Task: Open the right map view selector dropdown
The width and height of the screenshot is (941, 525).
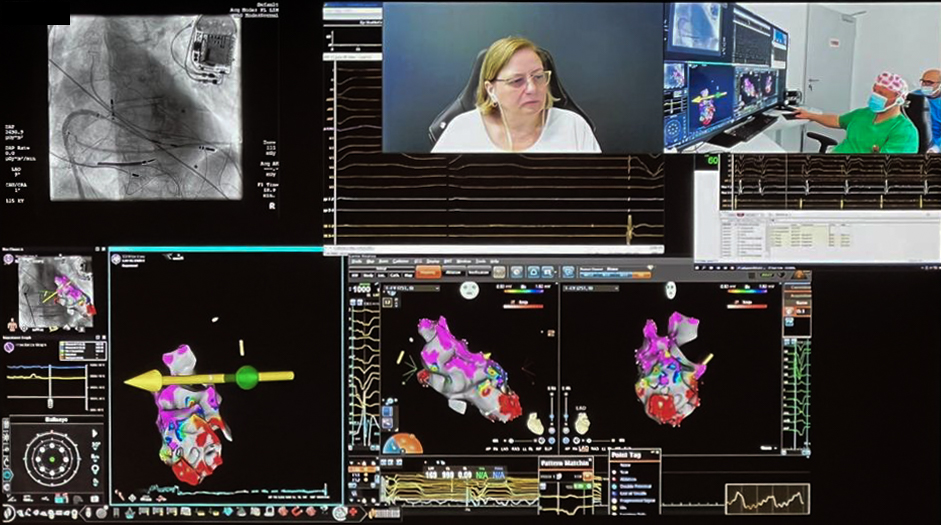Action: 591,289
